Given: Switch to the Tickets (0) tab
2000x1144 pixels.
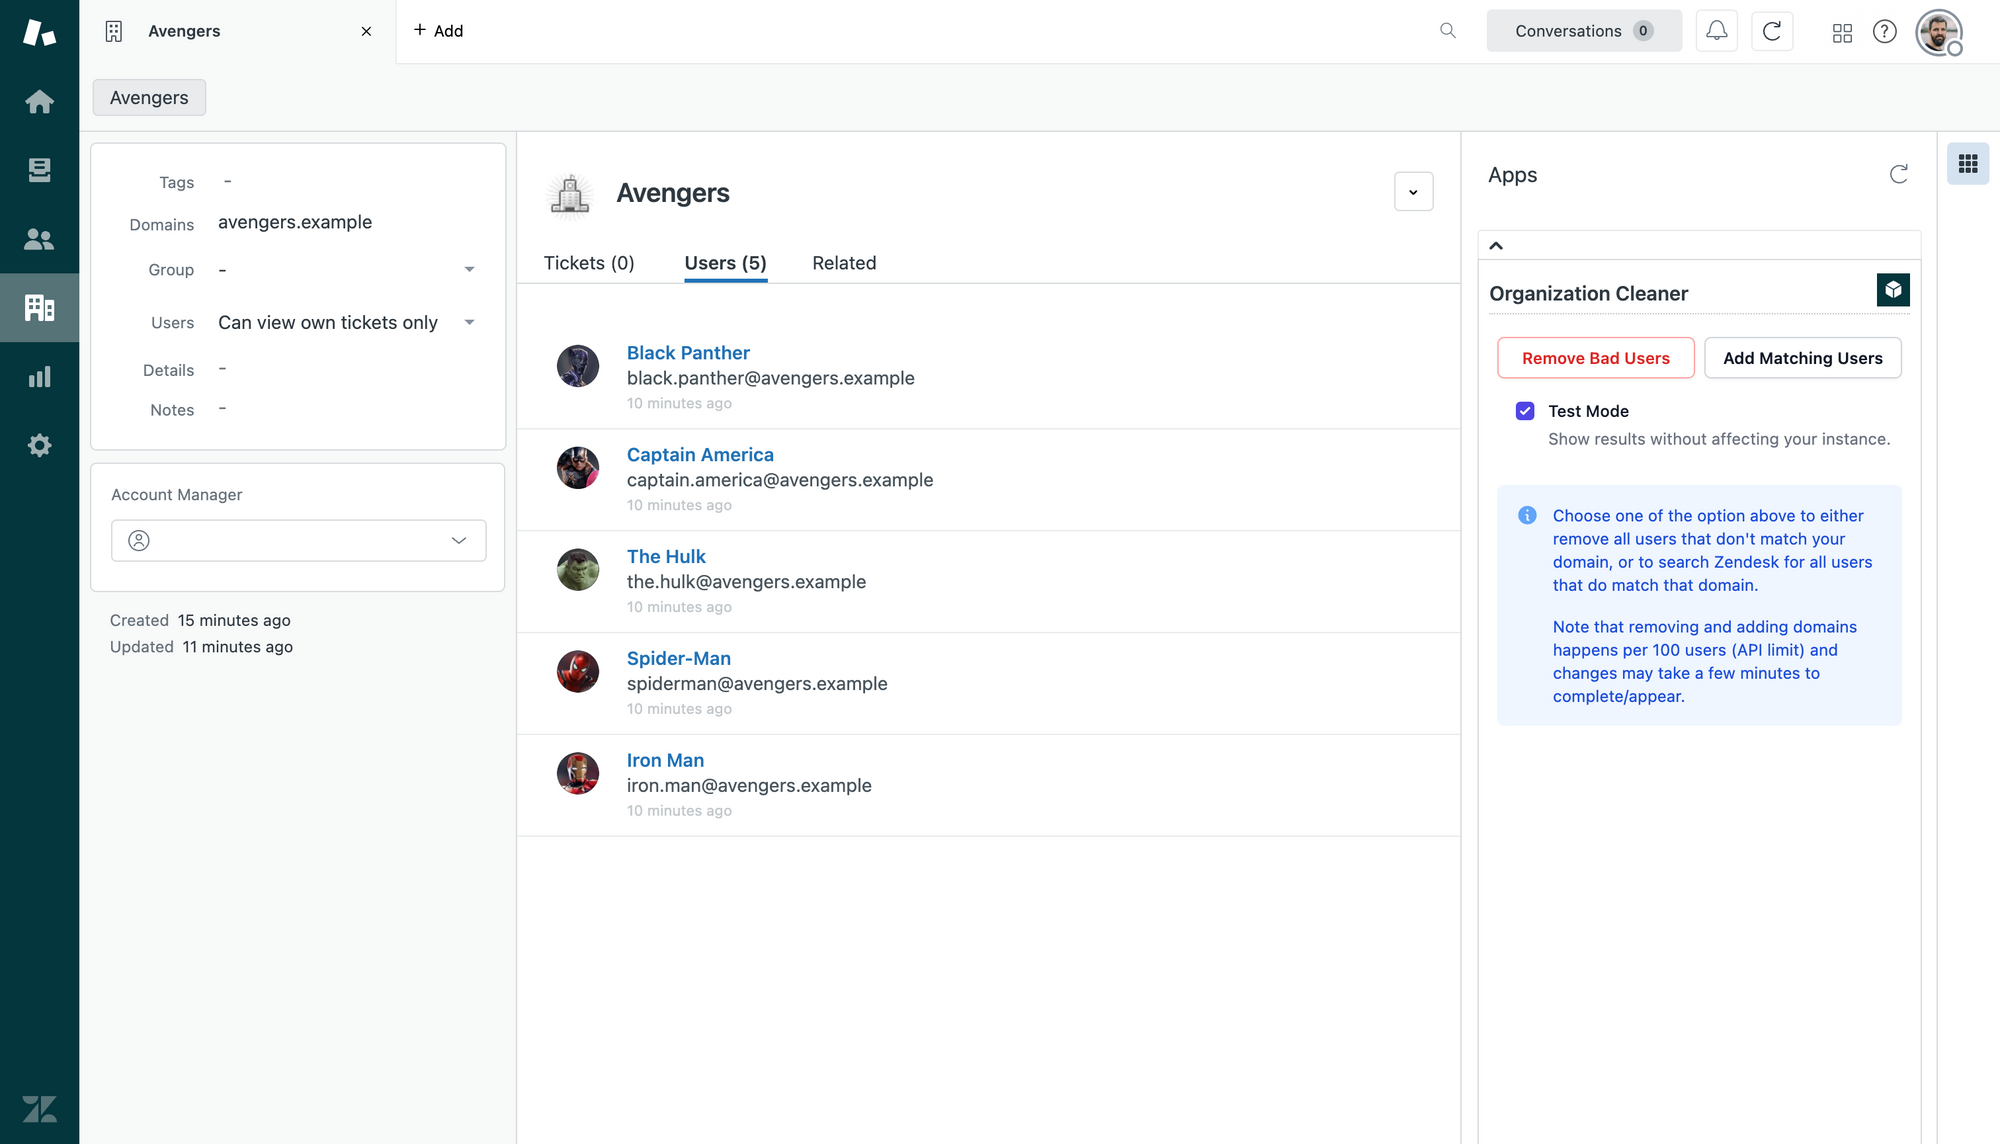Looking at the screenshot, I should (x=589, y=263).
